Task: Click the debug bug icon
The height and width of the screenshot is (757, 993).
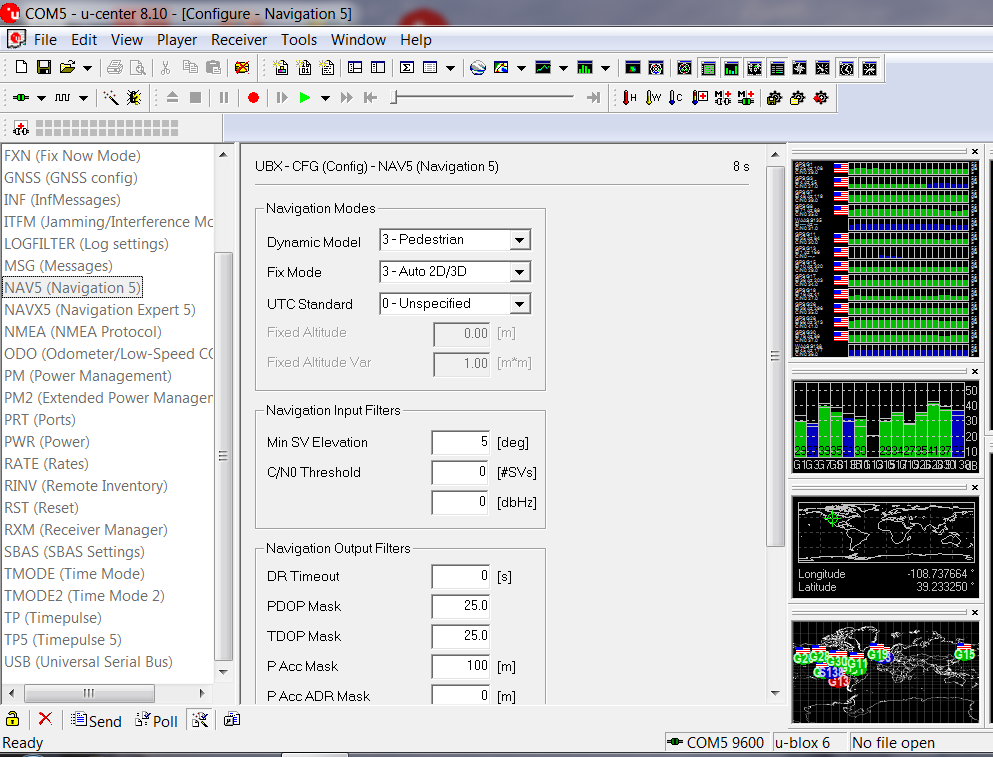Action: point(133,98)
